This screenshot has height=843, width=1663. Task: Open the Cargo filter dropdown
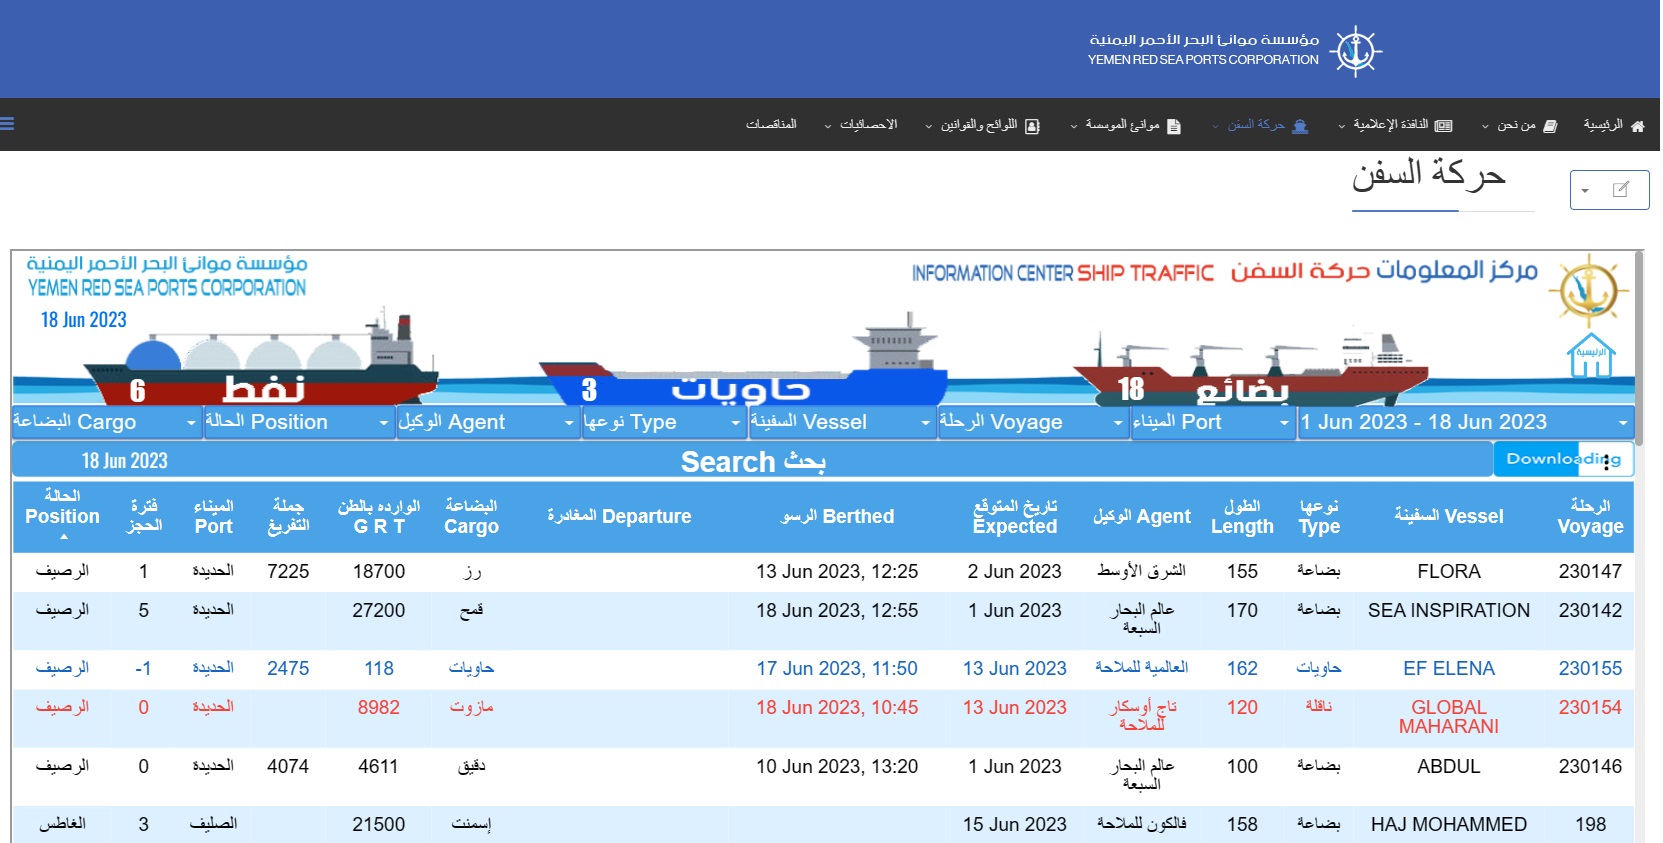[x=105, y=423]
